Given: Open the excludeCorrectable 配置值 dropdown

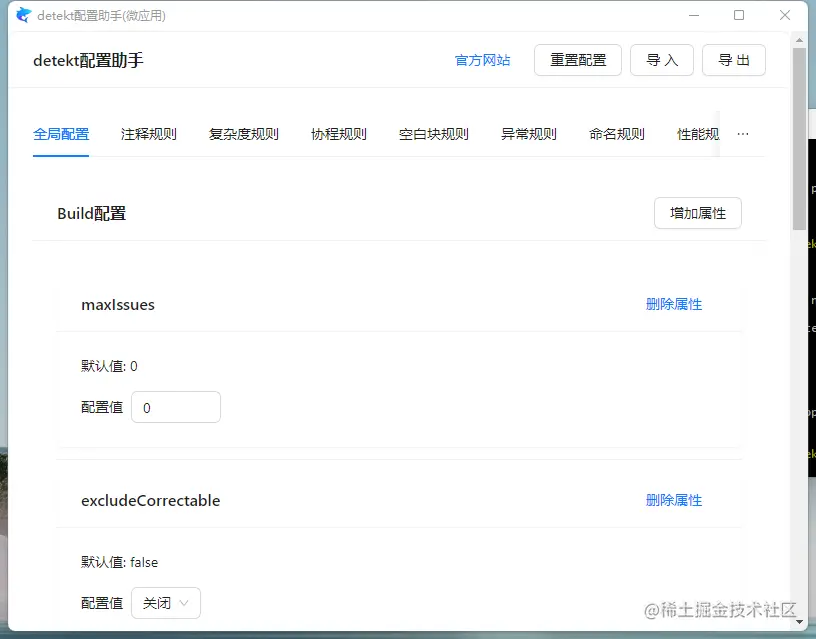Looking at the screenshot, I should click(165, 603).
